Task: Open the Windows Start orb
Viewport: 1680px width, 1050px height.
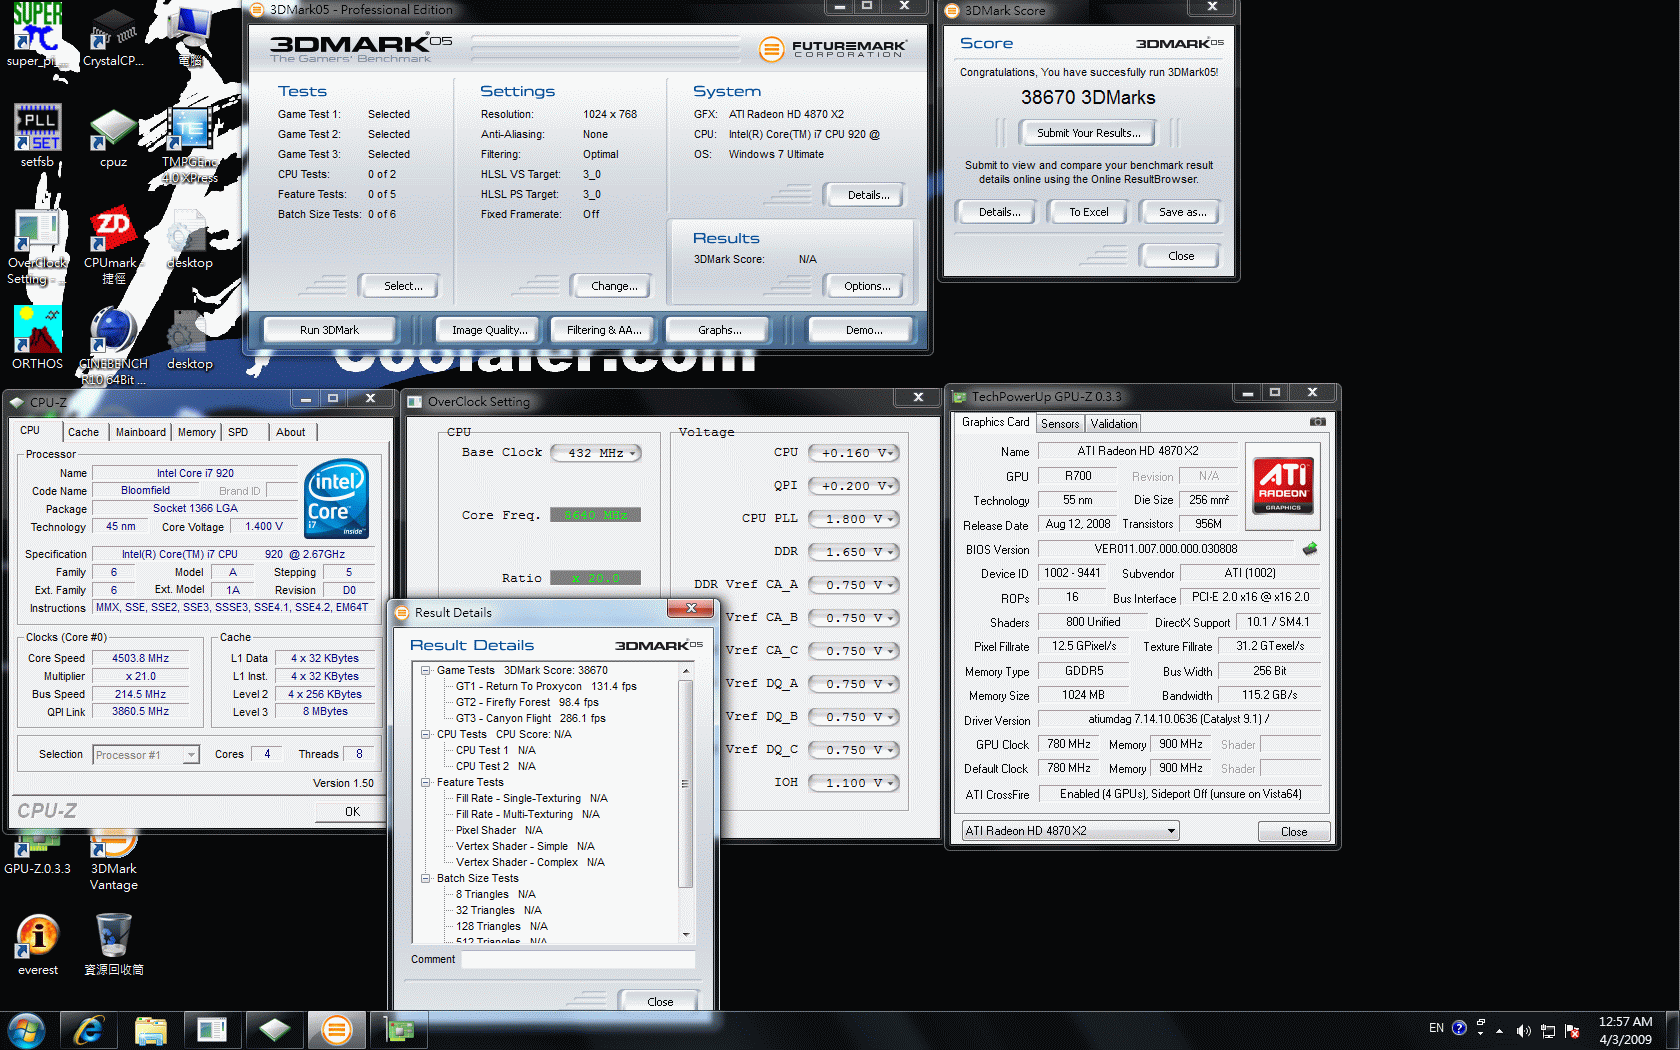Action: pyautogui.click(x=26, y=1030)
